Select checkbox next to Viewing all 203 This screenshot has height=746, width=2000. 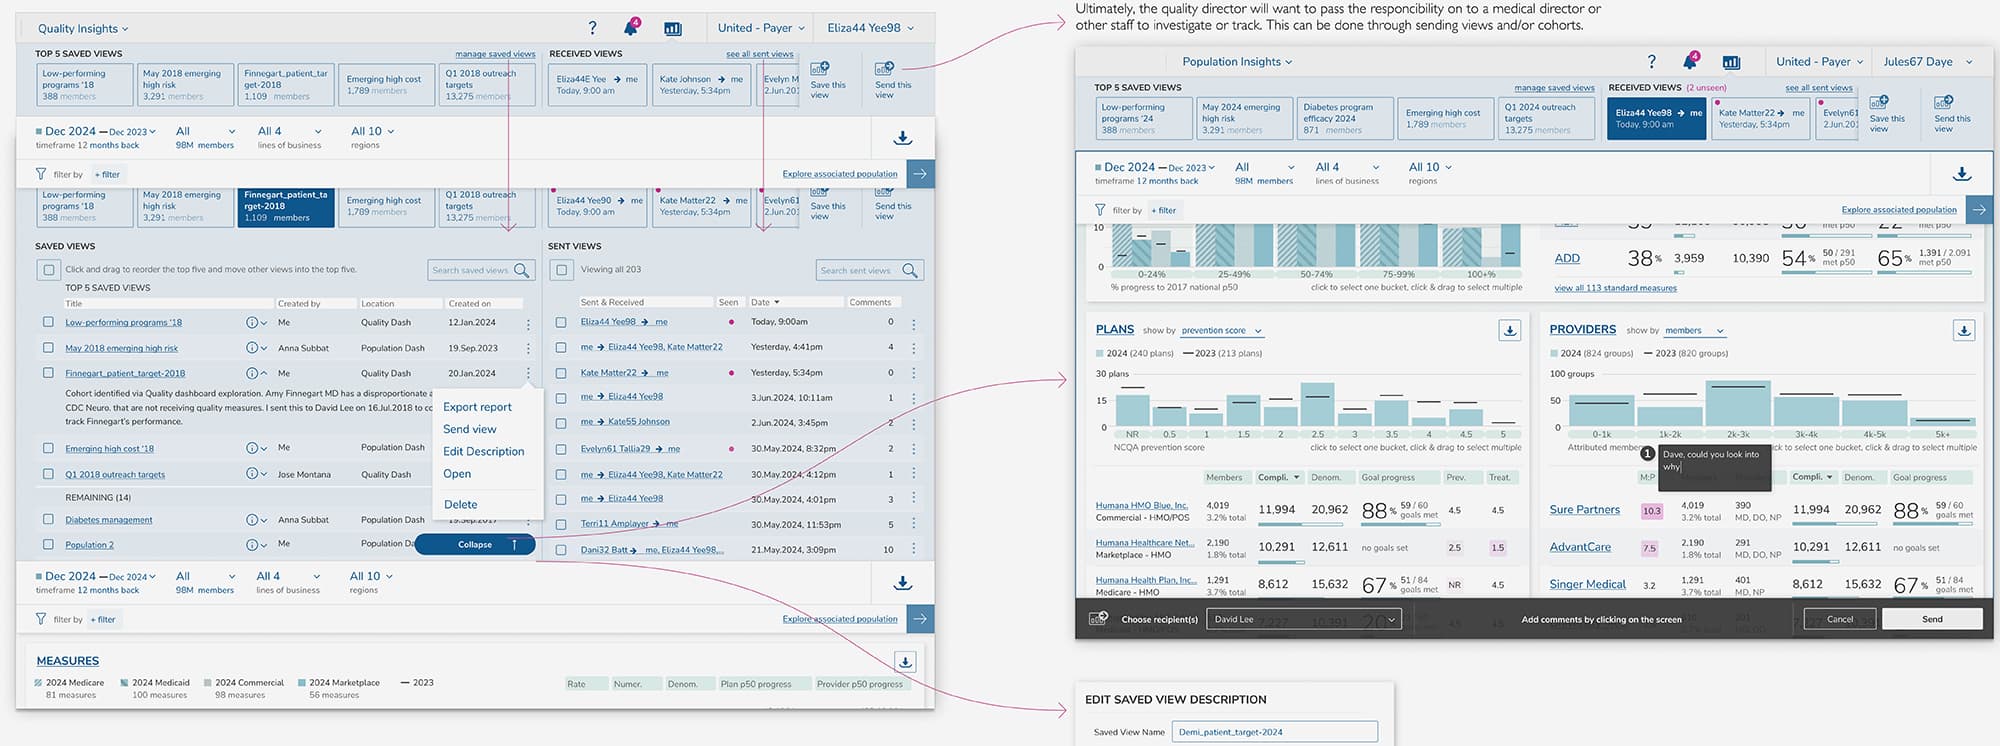(x=561, y=269)
